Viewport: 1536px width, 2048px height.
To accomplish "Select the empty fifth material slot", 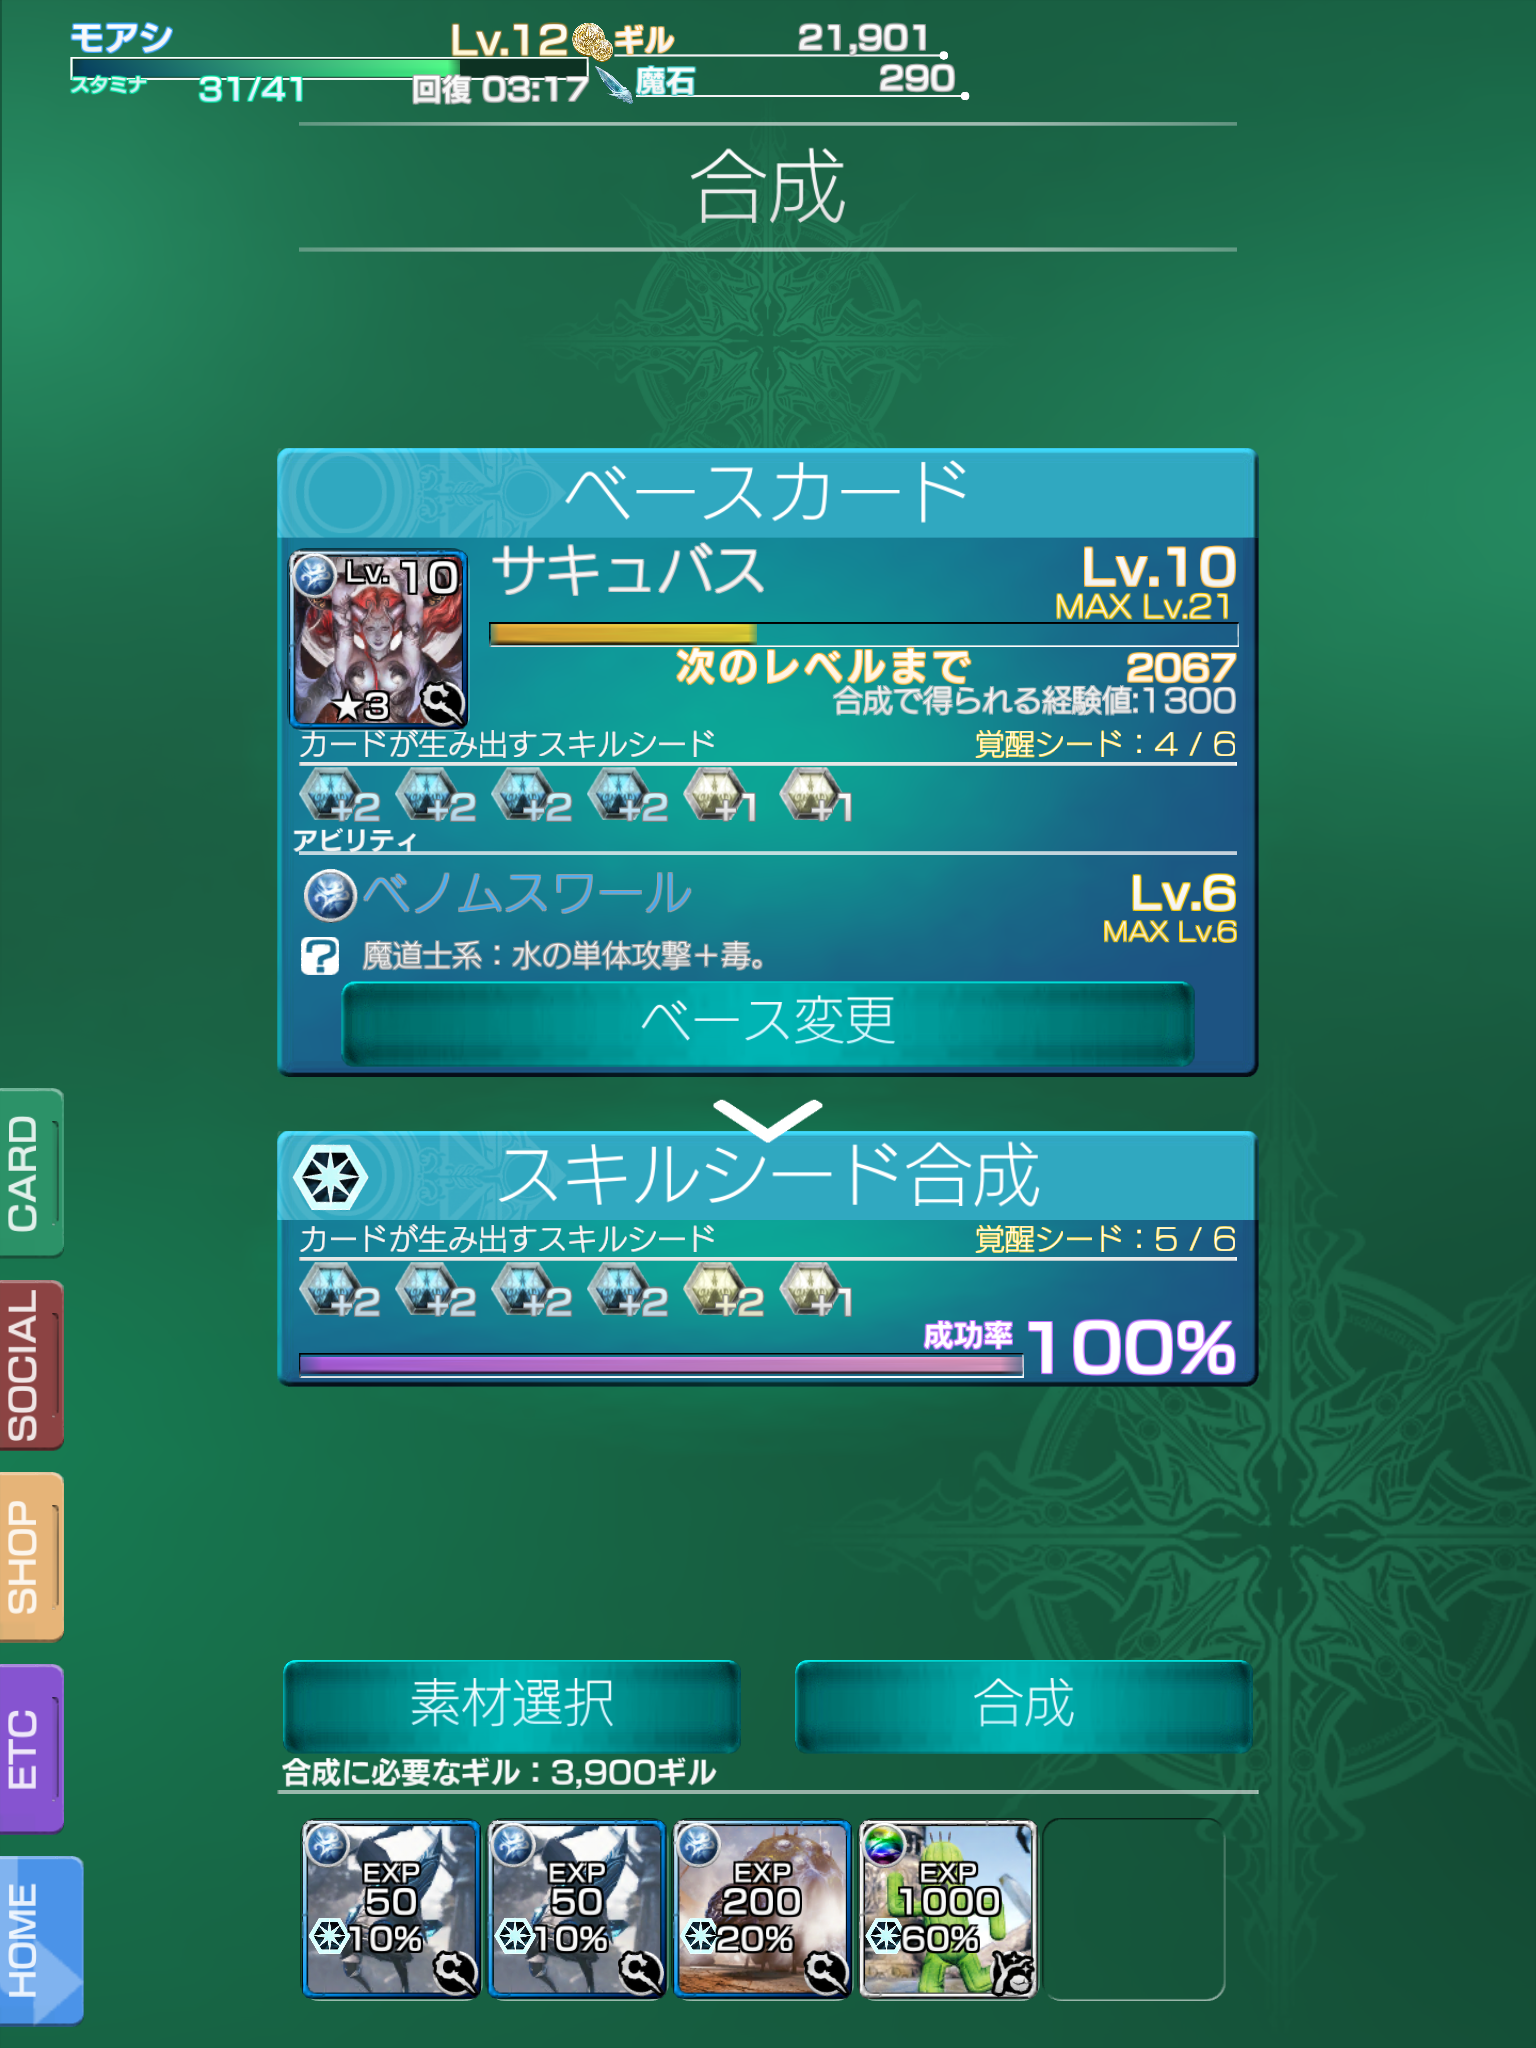I will click(1135, 1909).
